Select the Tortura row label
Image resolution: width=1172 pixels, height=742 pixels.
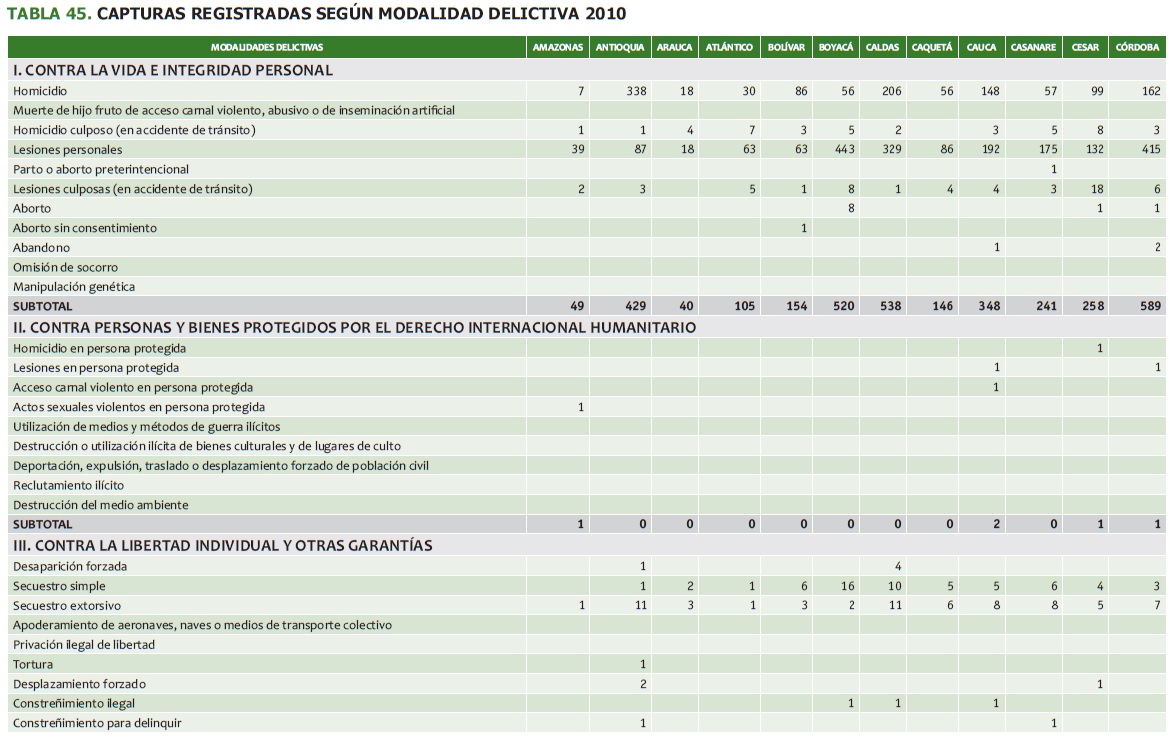tap(33, 664)
